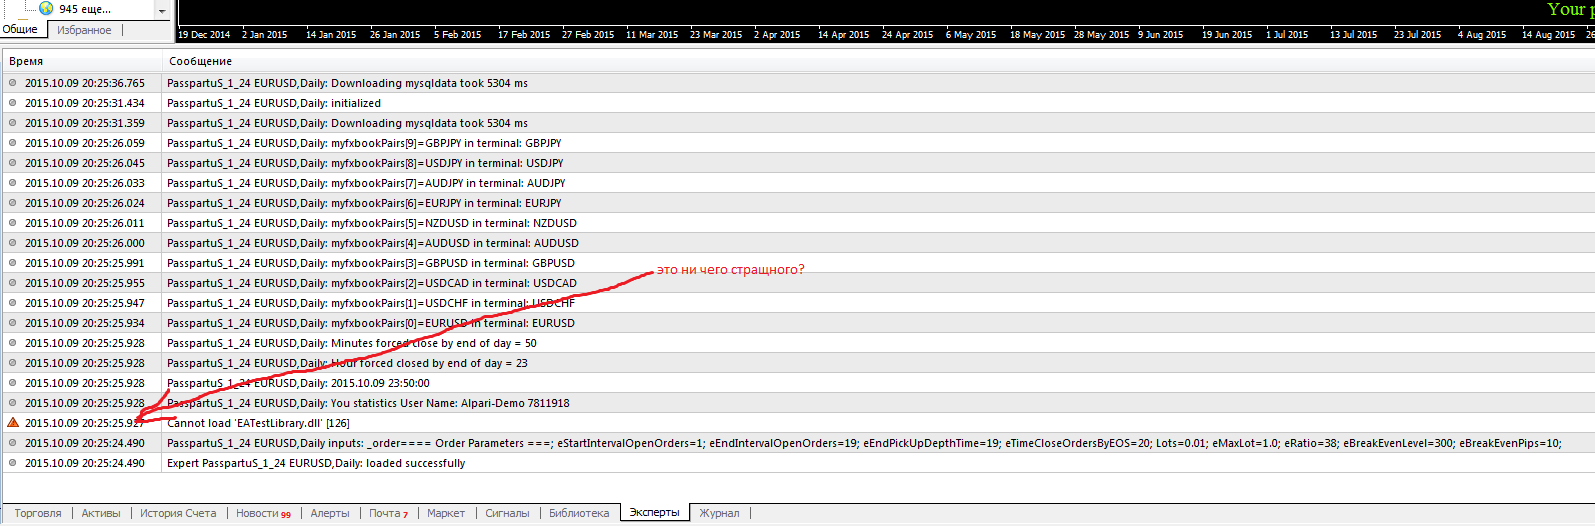Select message "myfxbookPairs[6]=EURJPY in terminal: EURJPY"
The height and width of the screenshot is (526, 1595).
[x=364, y=203]
